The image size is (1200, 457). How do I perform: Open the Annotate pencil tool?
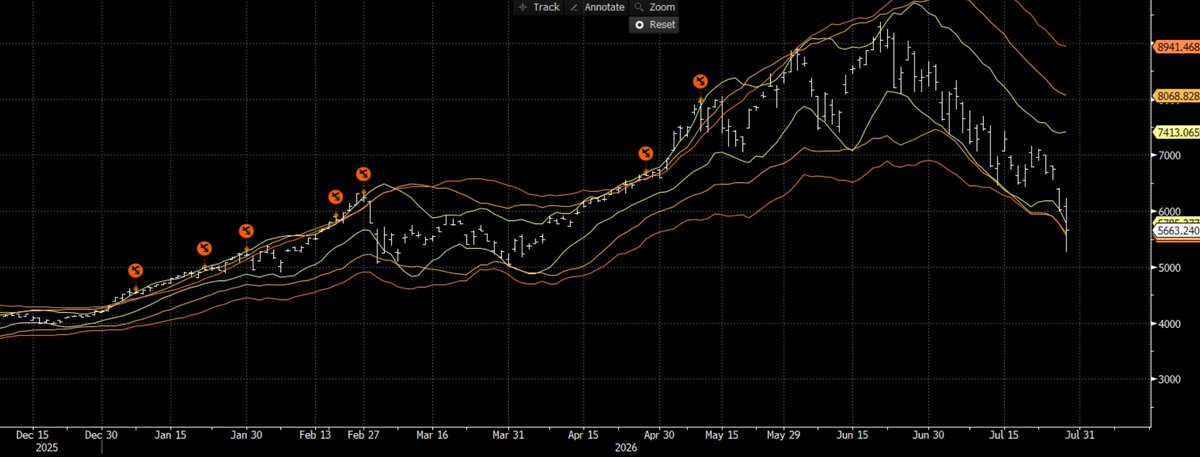pos(596,7)
